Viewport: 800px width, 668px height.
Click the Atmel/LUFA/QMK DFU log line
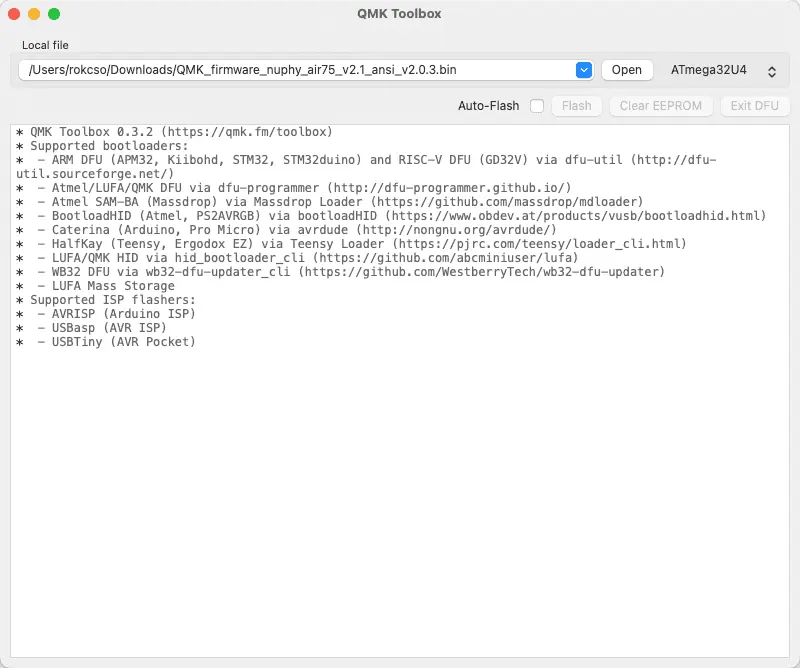(x=293, y=188)
